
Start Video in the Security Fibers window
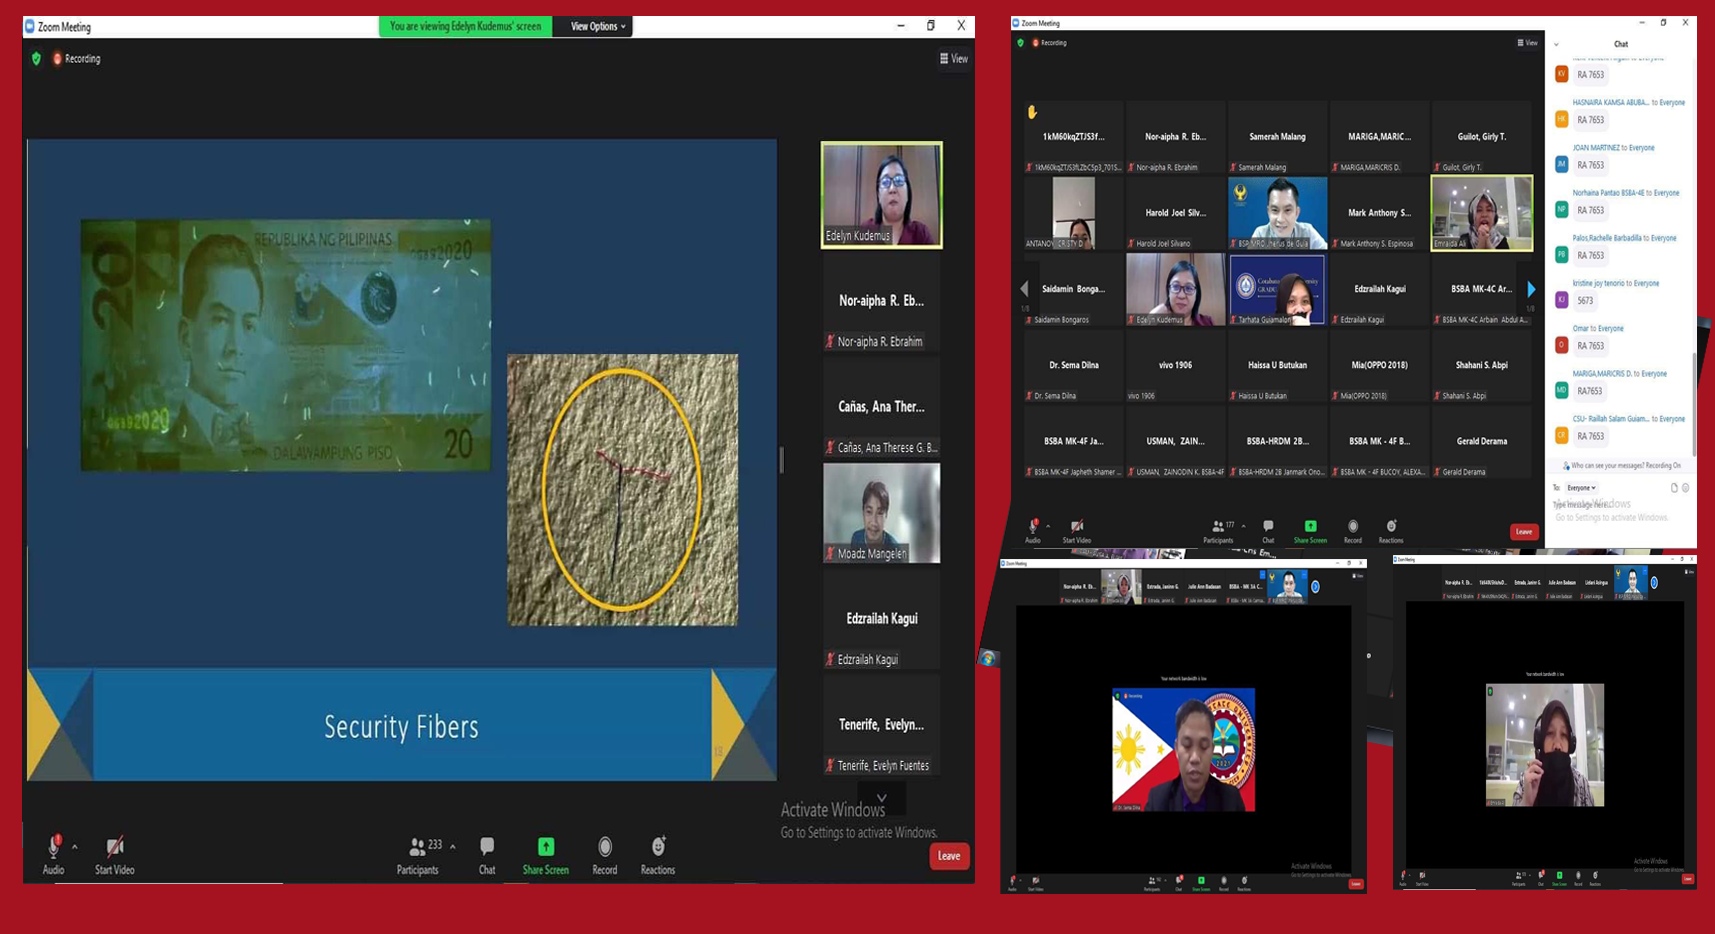[114, 855]
